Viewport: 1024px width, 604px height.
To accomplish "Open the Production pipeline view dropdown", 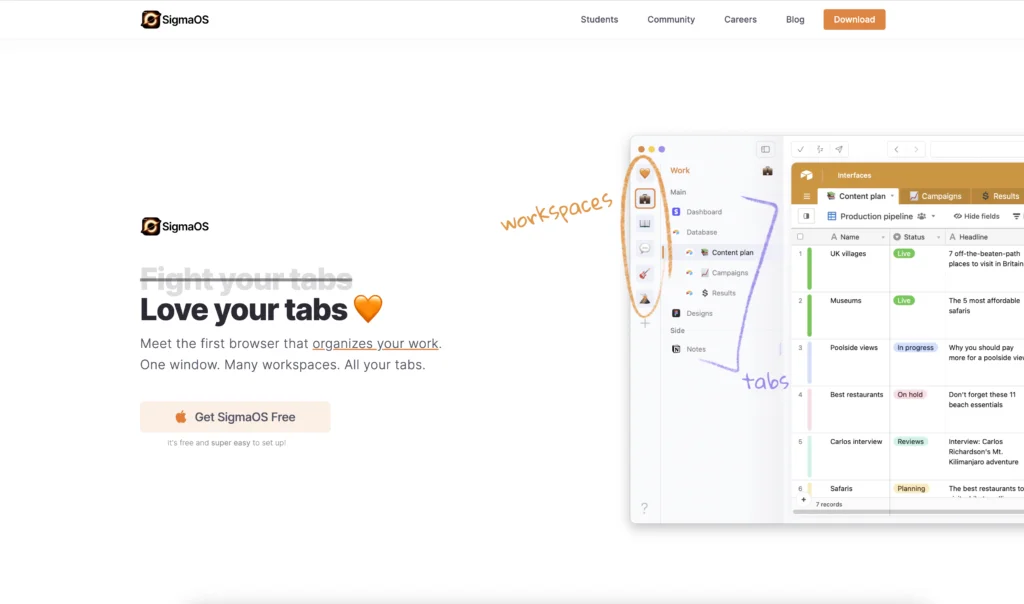I will (x=933, y=216).
